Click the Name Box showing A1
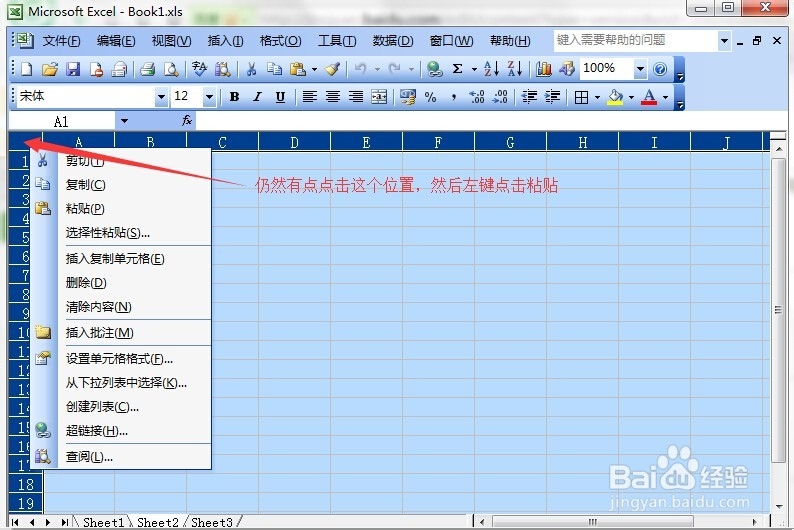The width and height of the screenshot is (794, 530). coord(61,121)
